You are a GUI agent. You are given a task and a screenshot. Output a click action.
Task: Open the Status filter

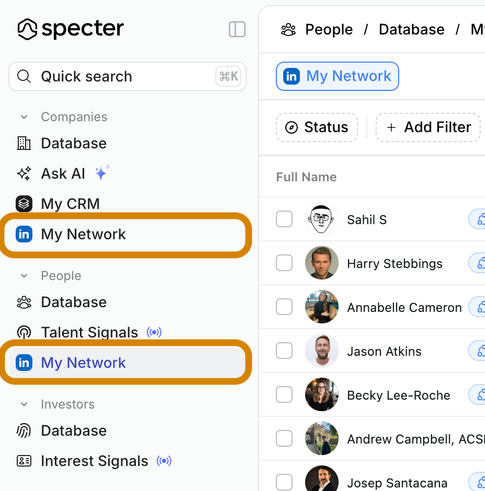[317, 127]
